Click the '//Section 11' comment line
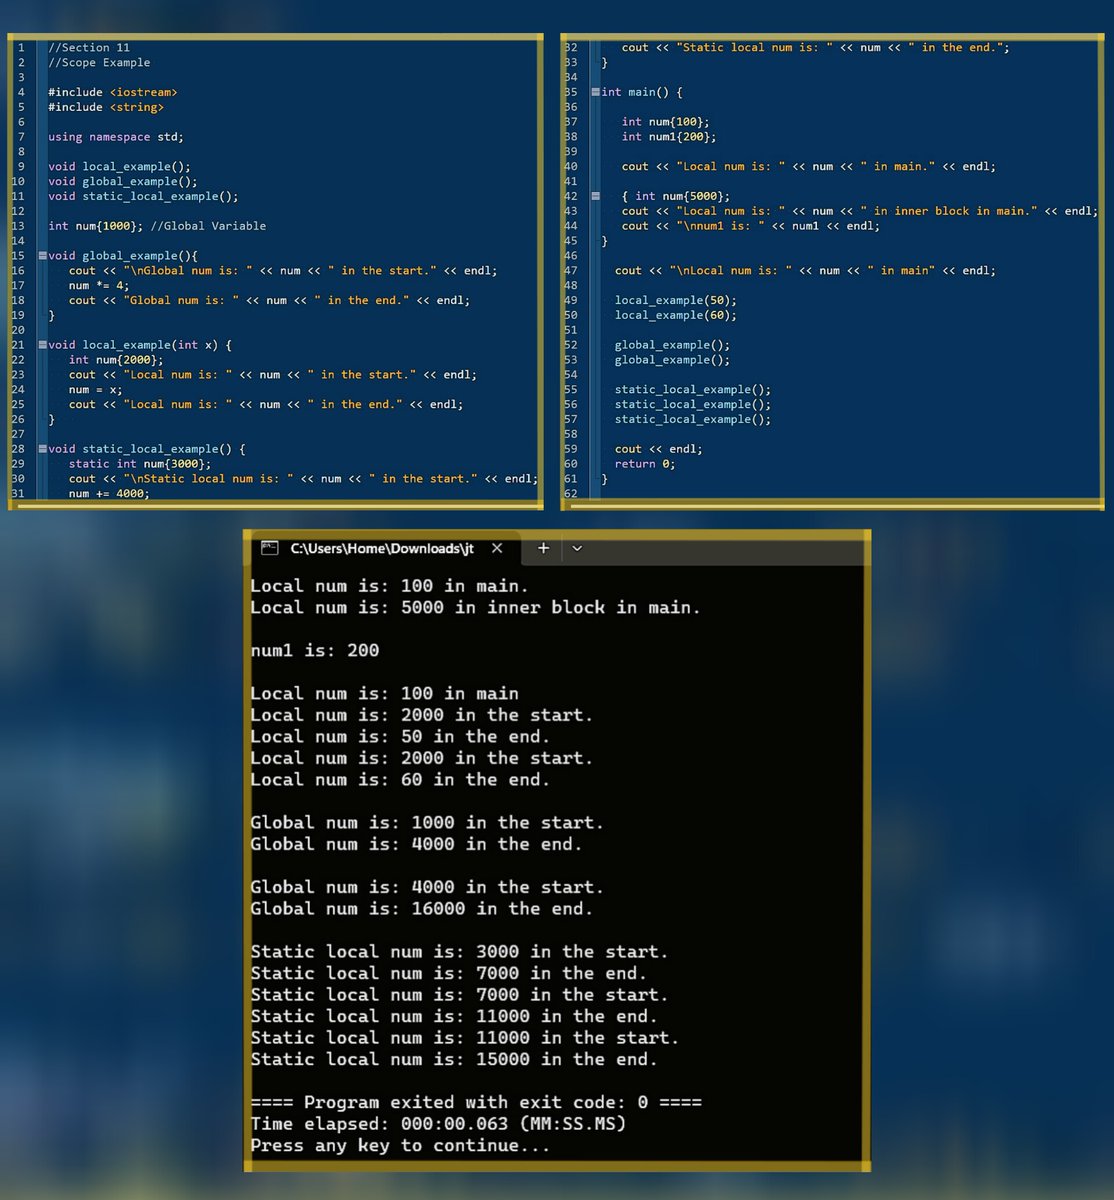The width and height of the screenshot is (1114, 1200). (89, 48)
